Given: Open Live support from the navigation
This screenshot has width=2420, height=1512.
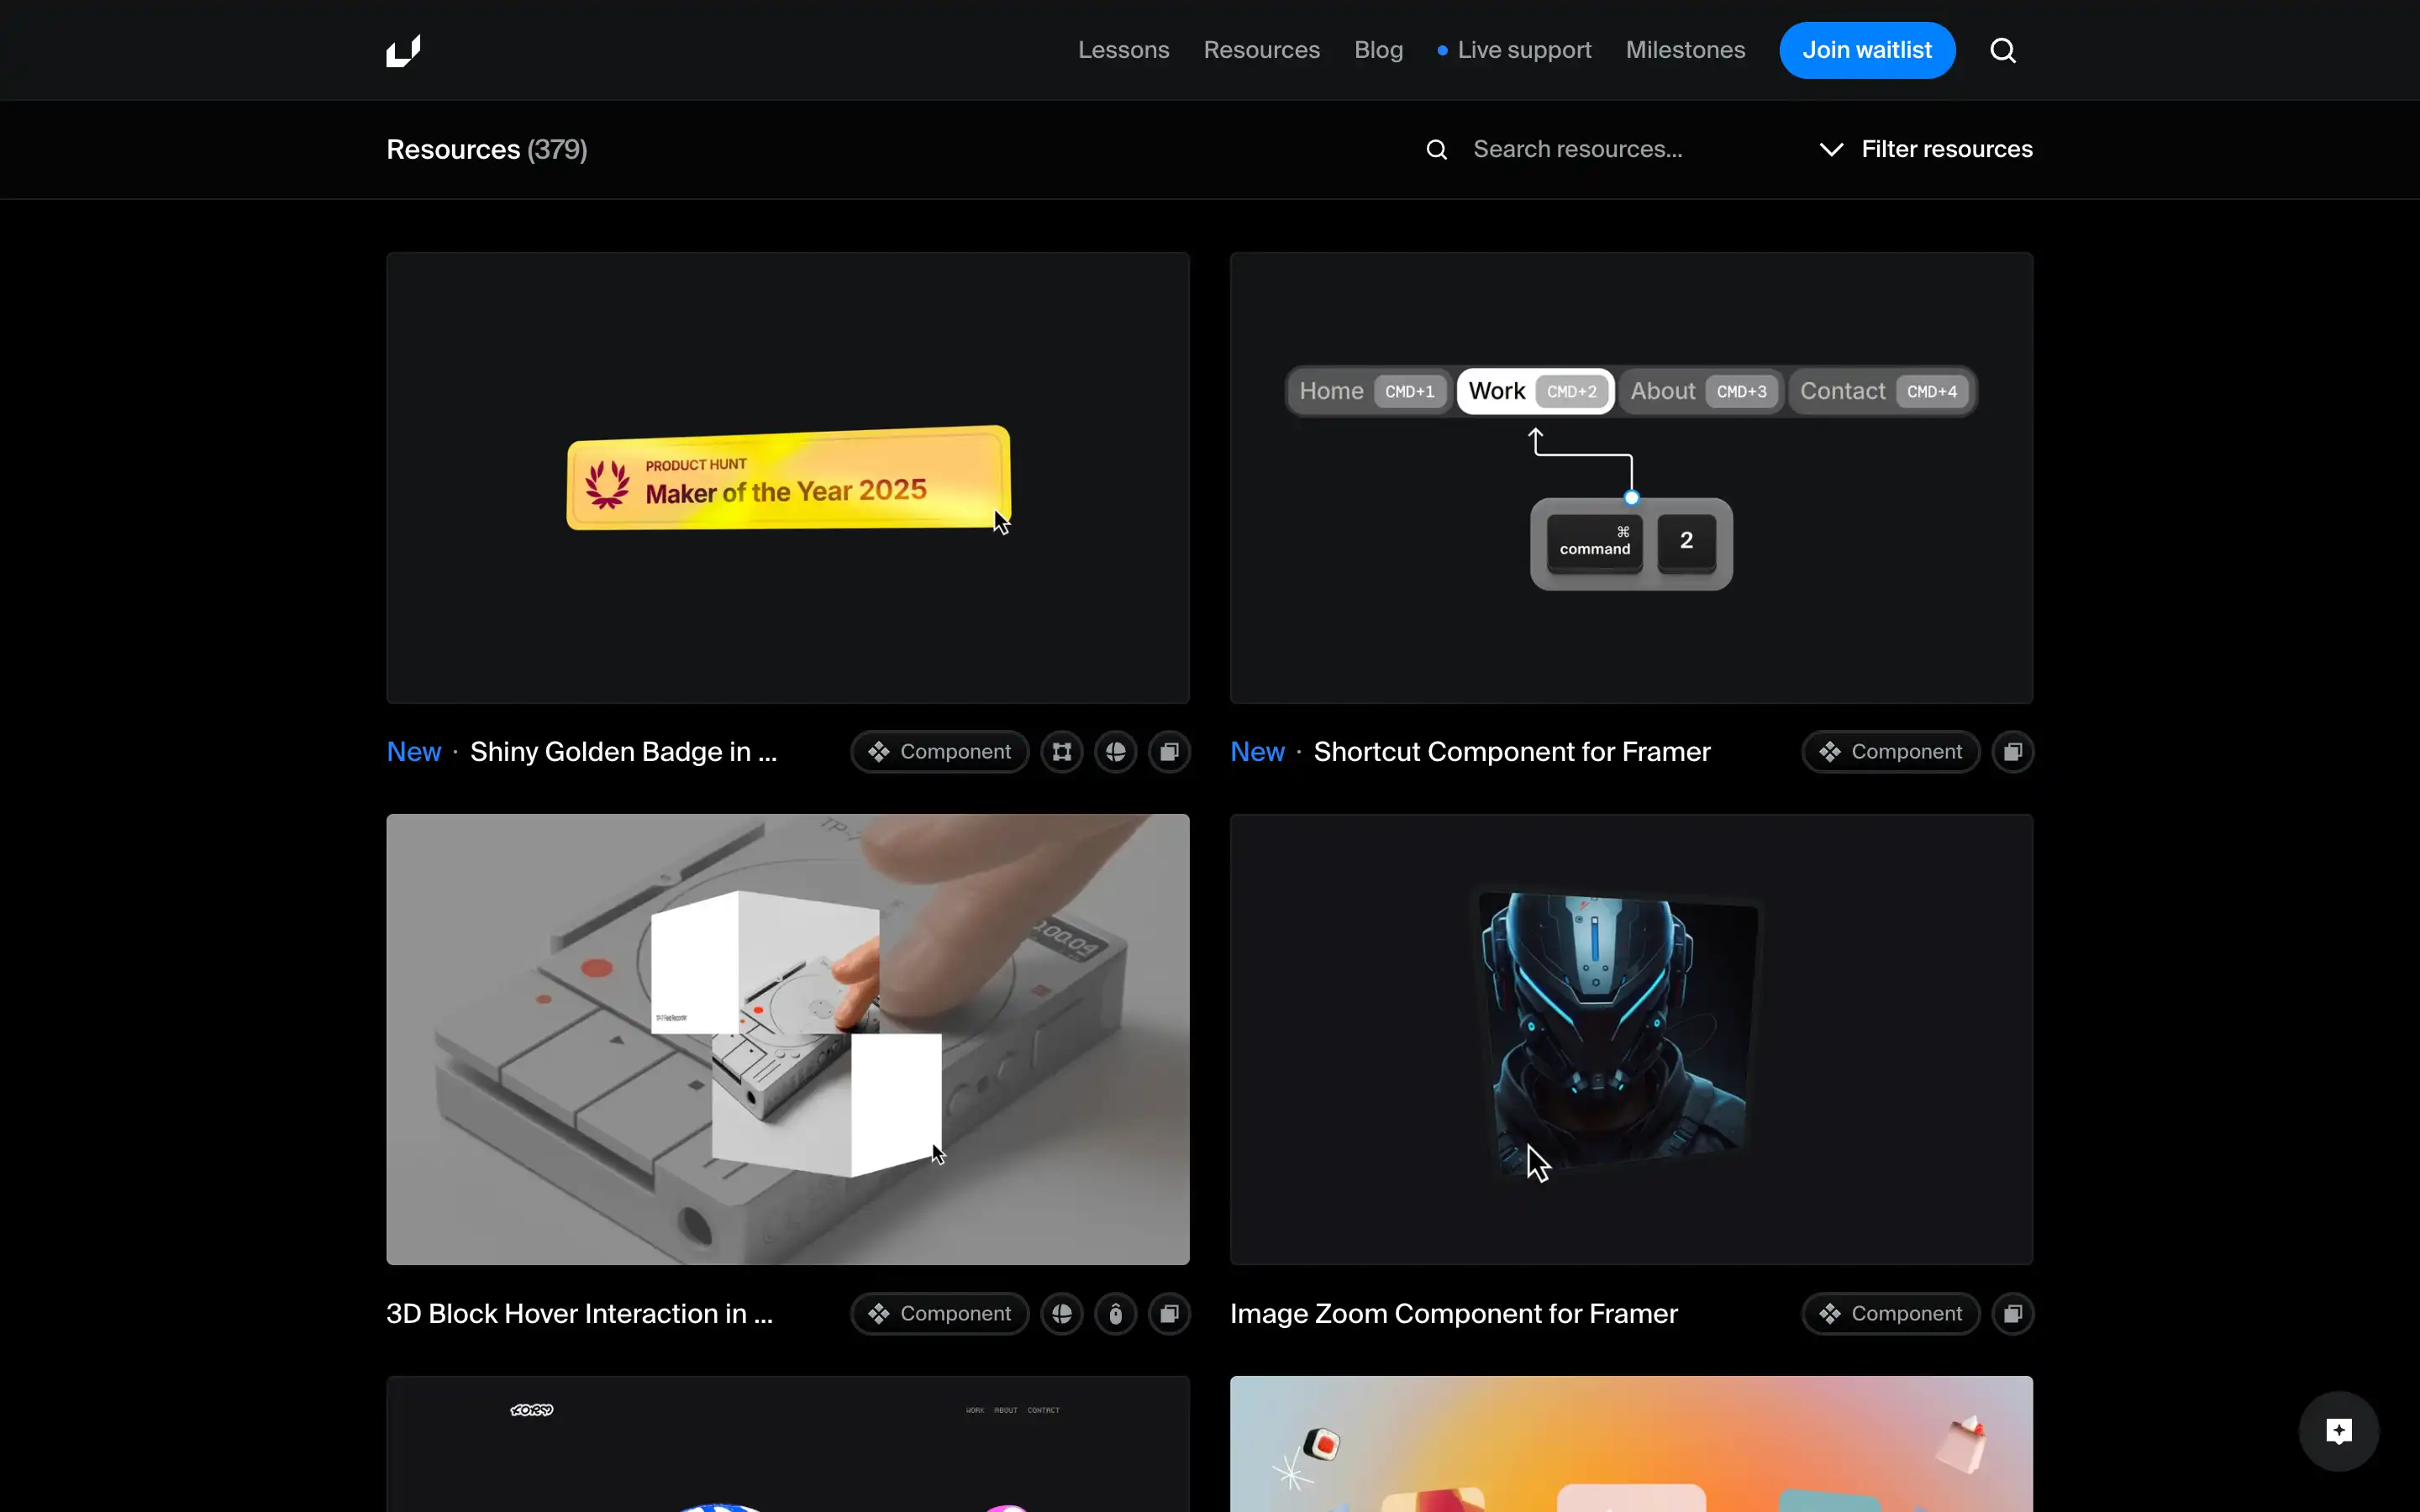Looking at the screenshot, I should point(1514,50).
